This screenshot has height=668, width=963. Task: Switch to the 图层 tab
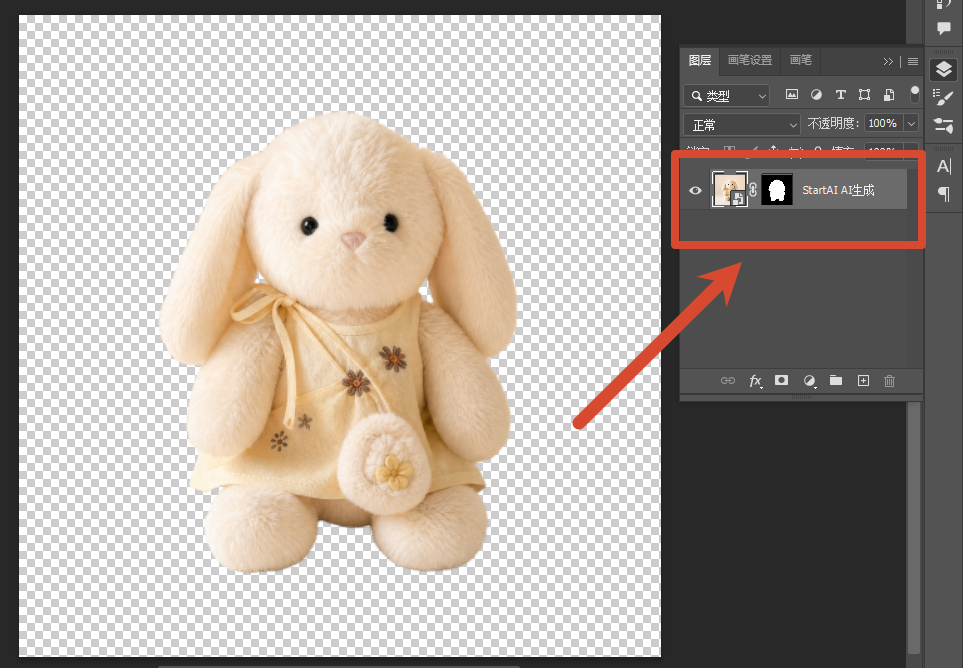700,60
